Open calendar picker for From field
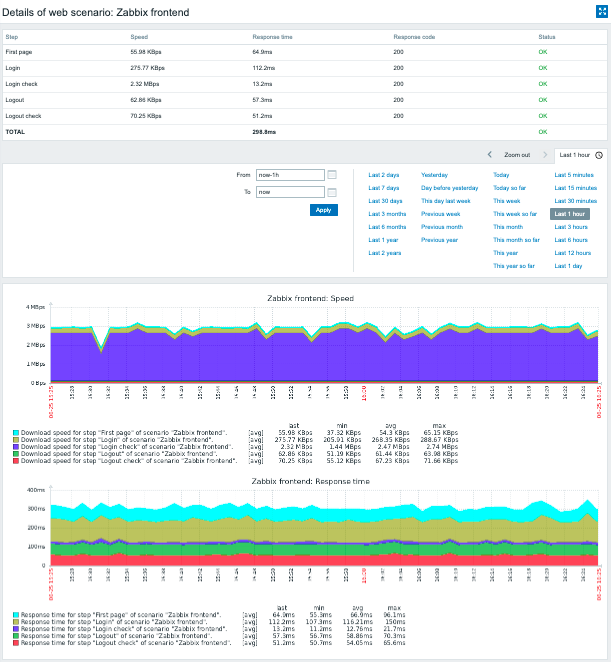The height and width of the screenshot is (662, 611). coord(332,175)
